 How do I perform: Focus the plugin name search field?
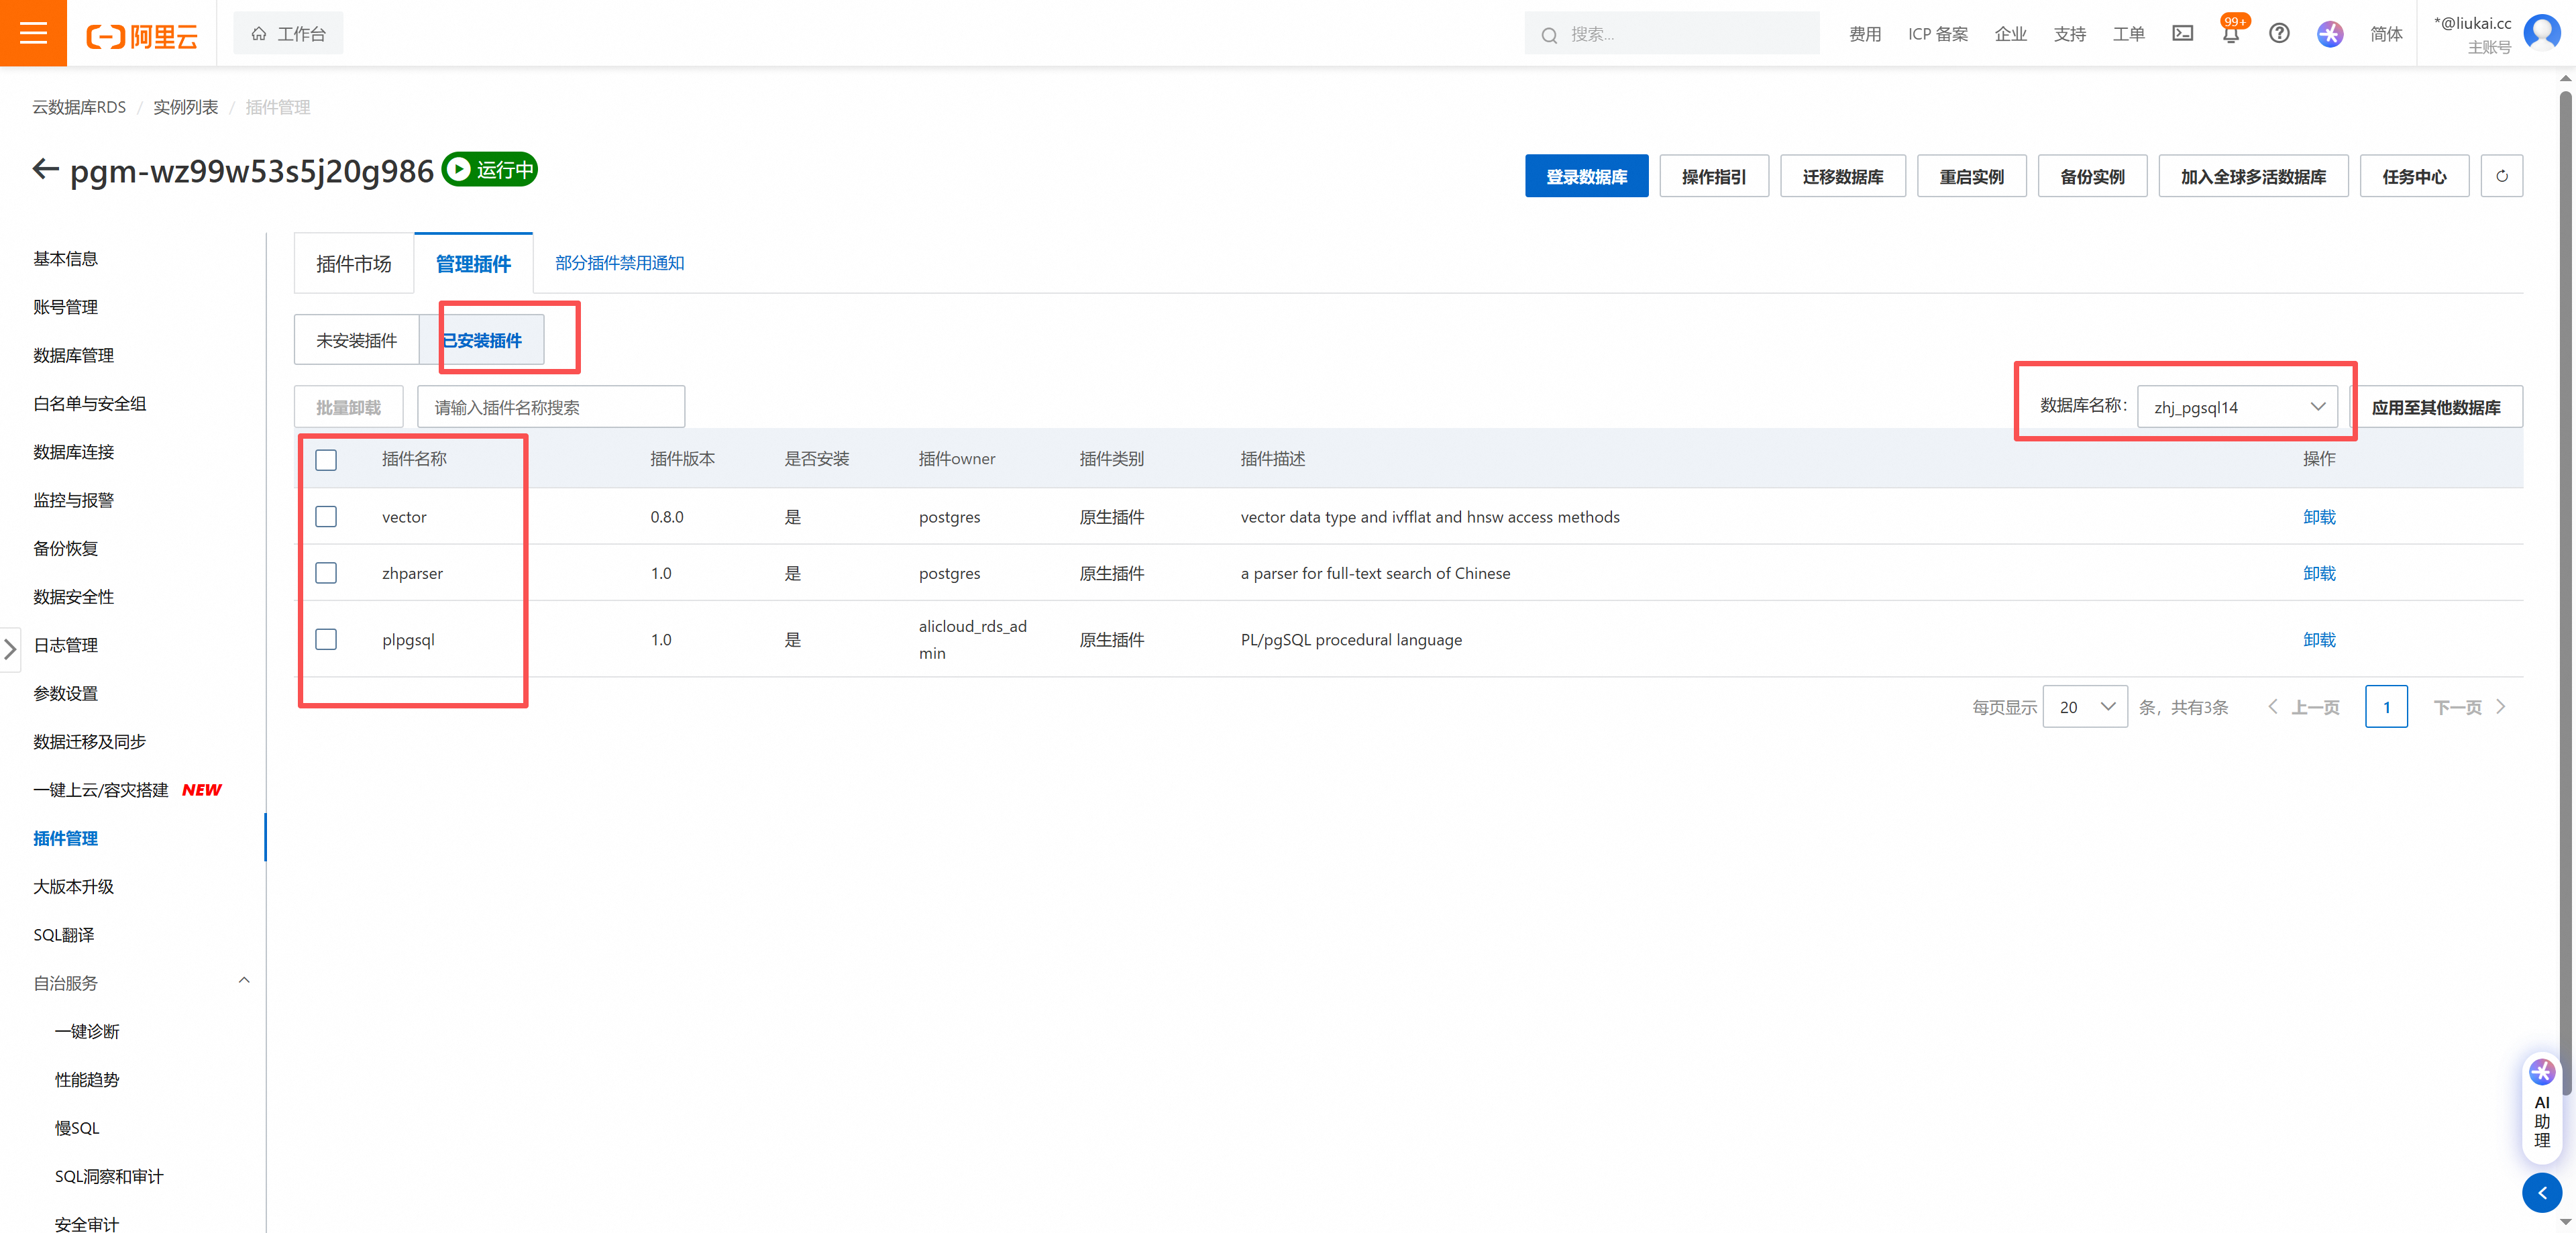[550, 407]
